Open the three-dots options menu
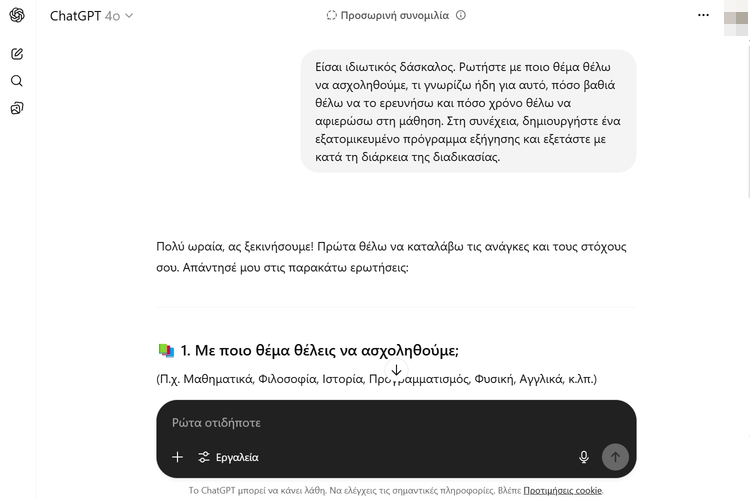750x500 pixels. (x=703, y=15)
